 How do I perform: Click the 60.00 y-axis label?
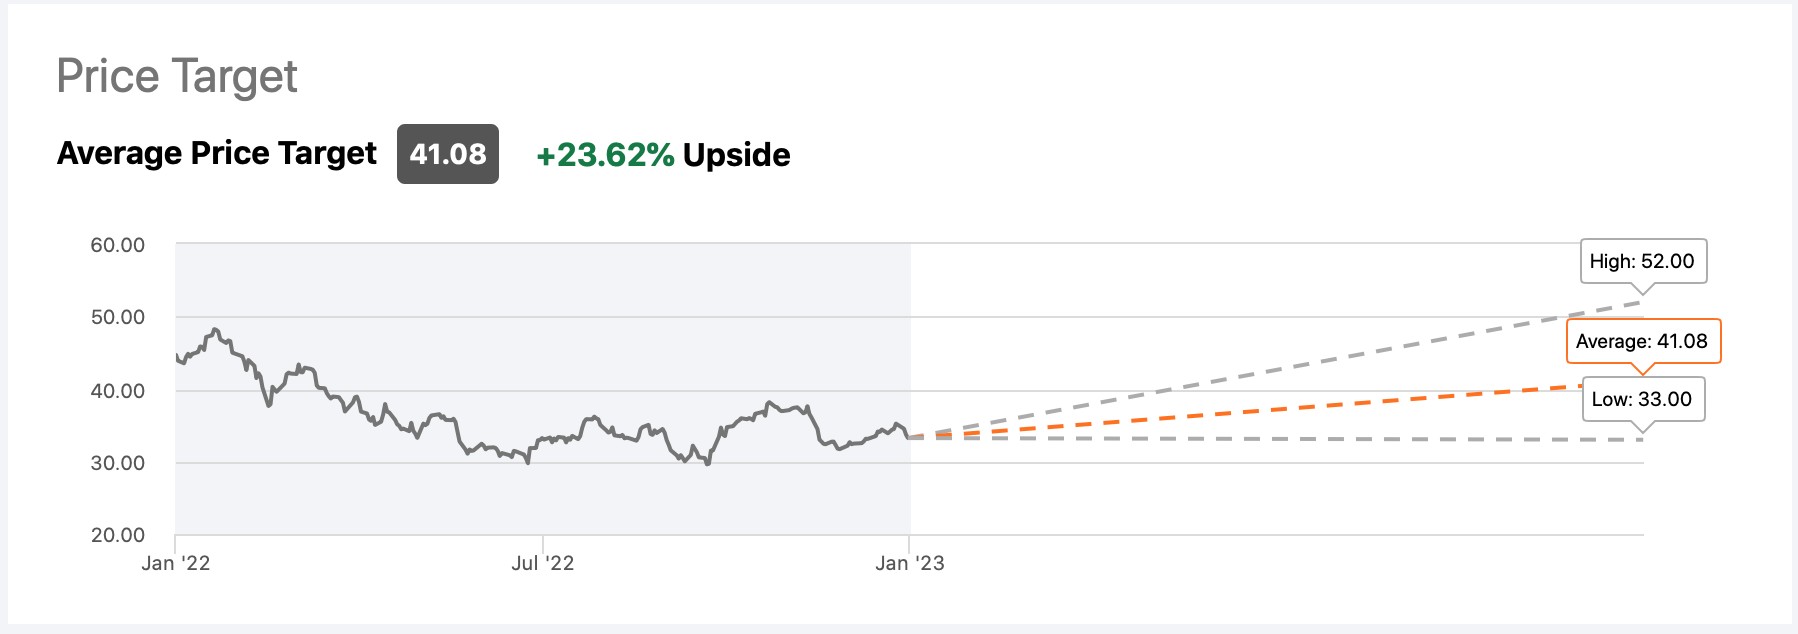[118, 245]
